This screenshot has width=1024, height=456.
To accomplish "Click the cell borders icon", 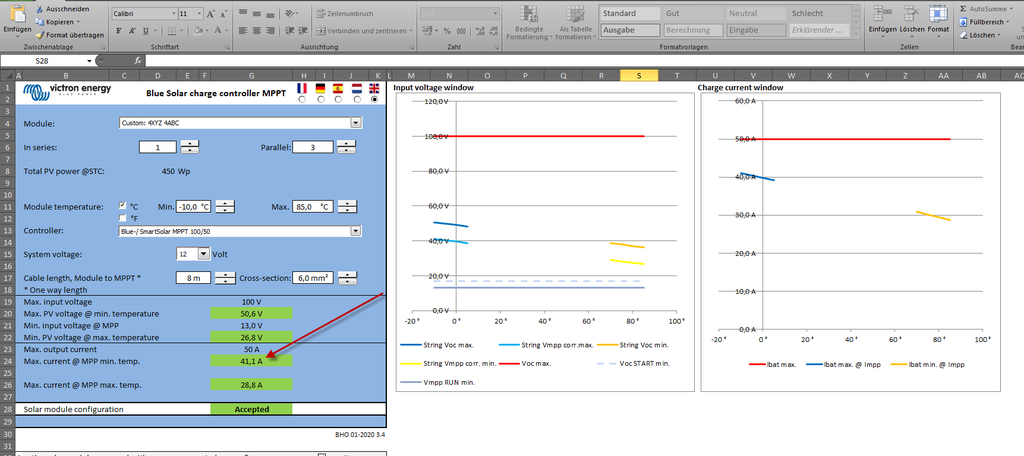I will (x=171, y=31).
